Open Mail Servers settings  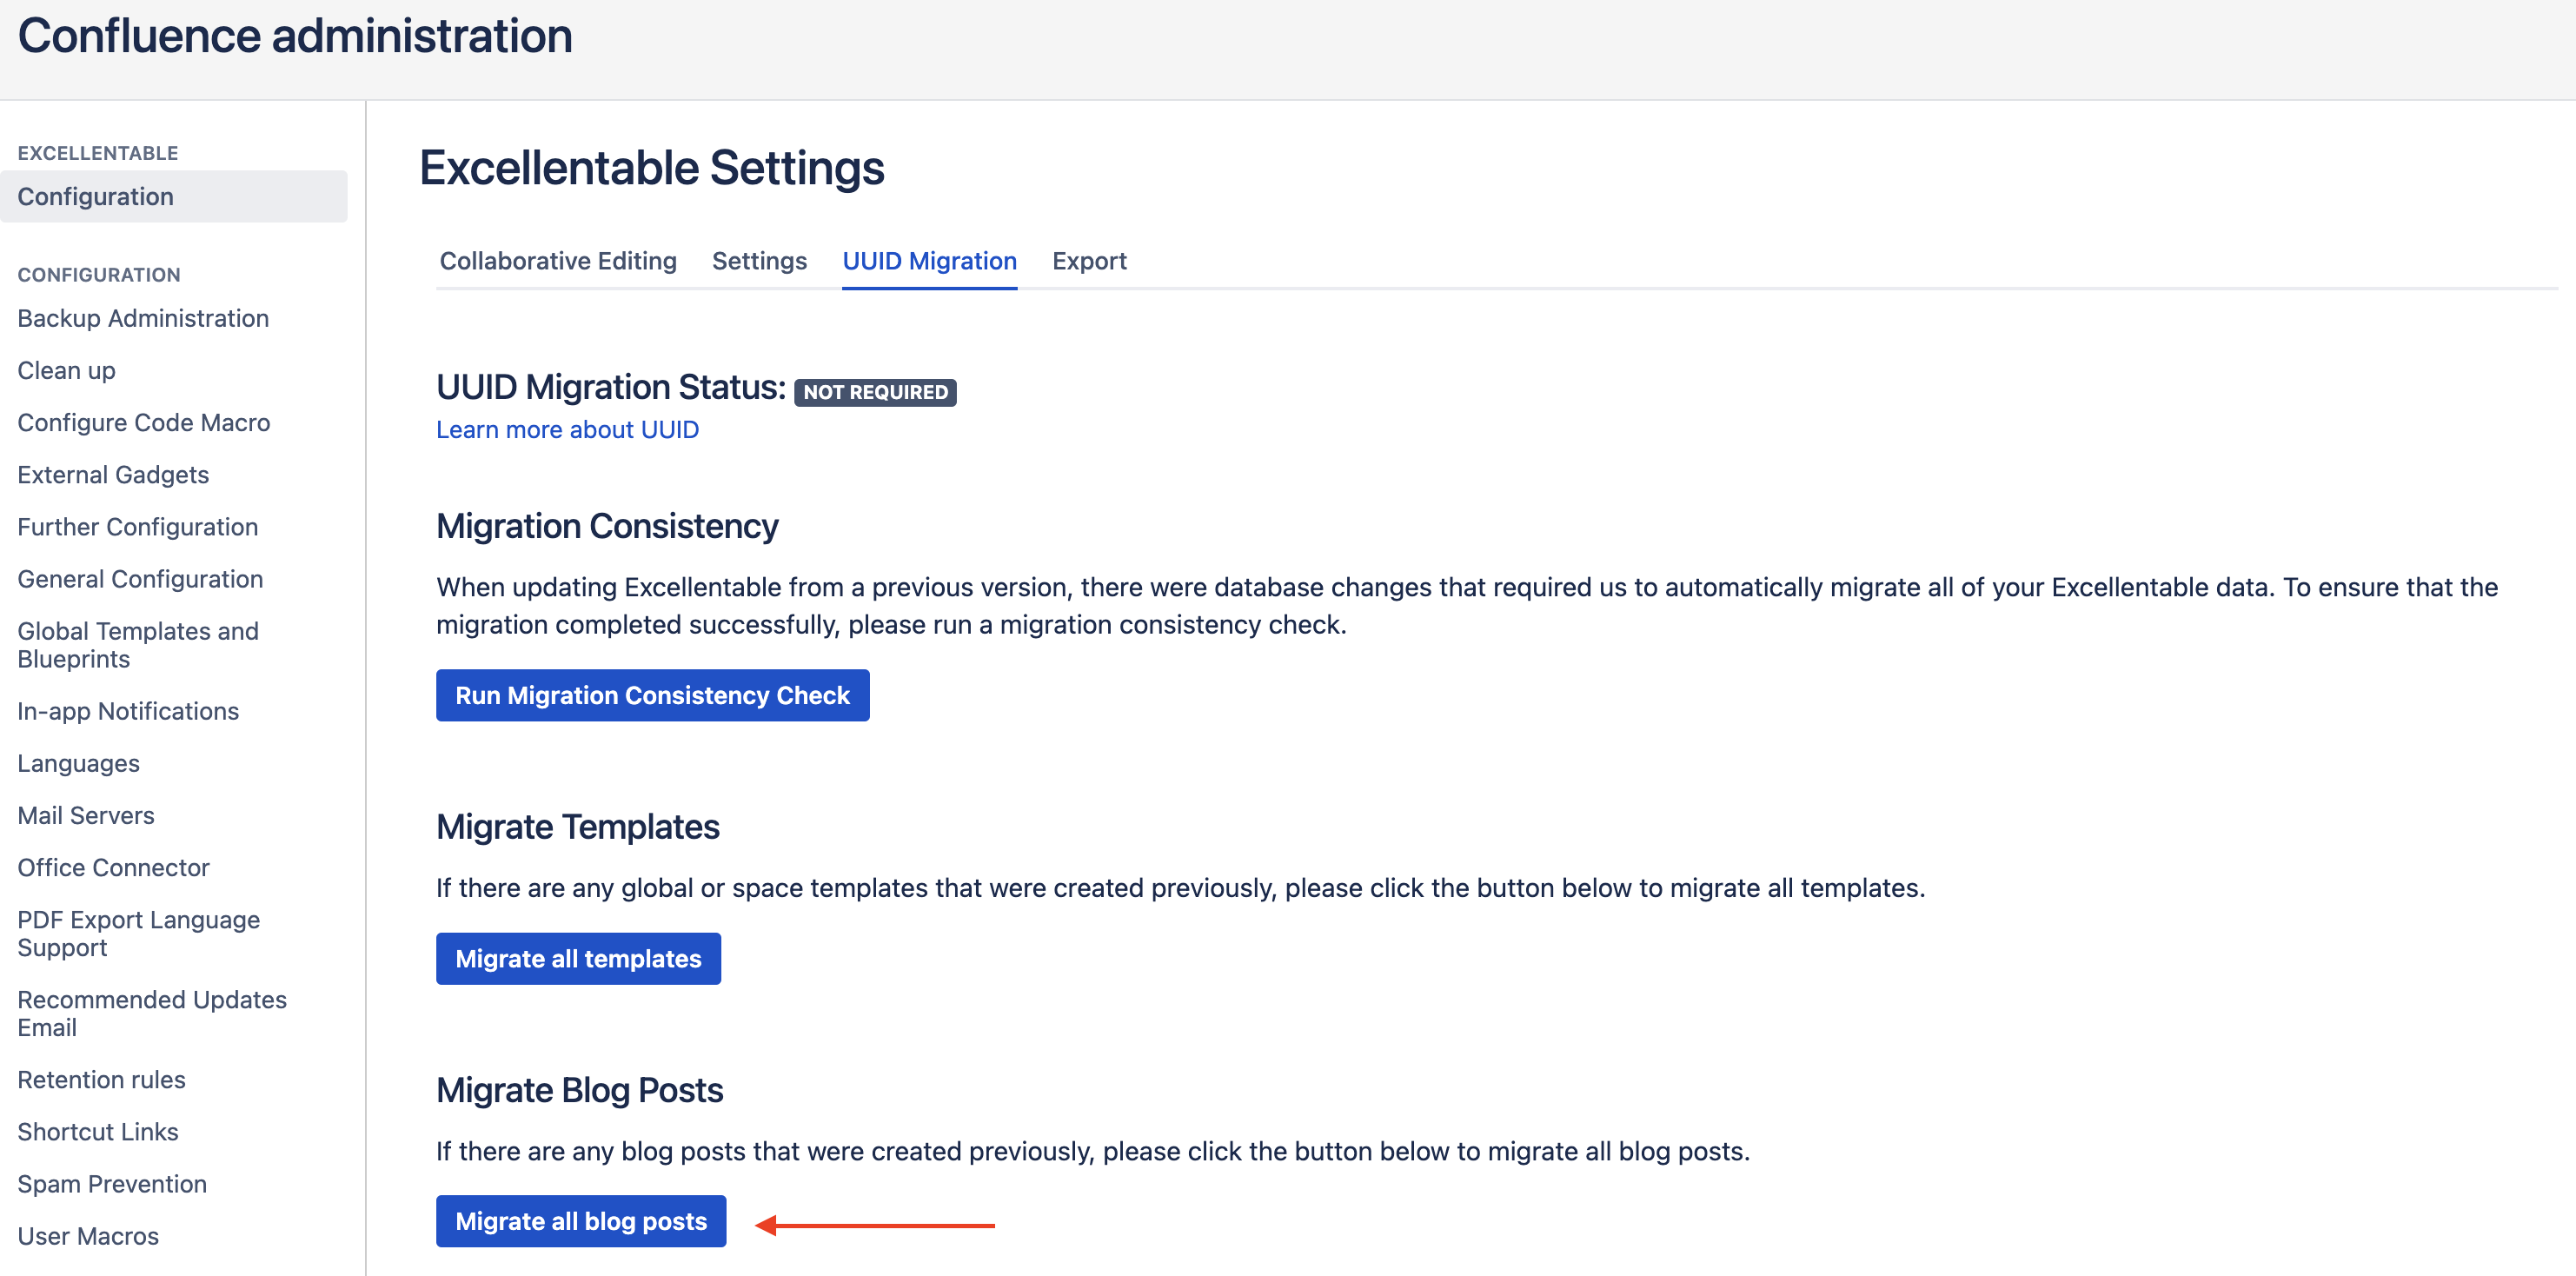click(x=85, y=815)
